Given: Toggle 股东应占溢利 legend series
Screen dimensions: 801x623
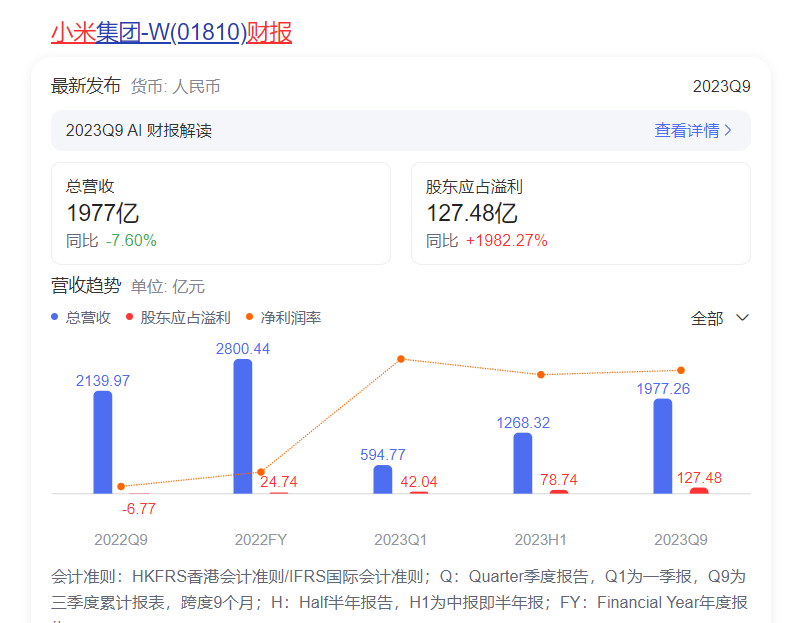Looking at the screenshot, I should [x=178, y=318].
